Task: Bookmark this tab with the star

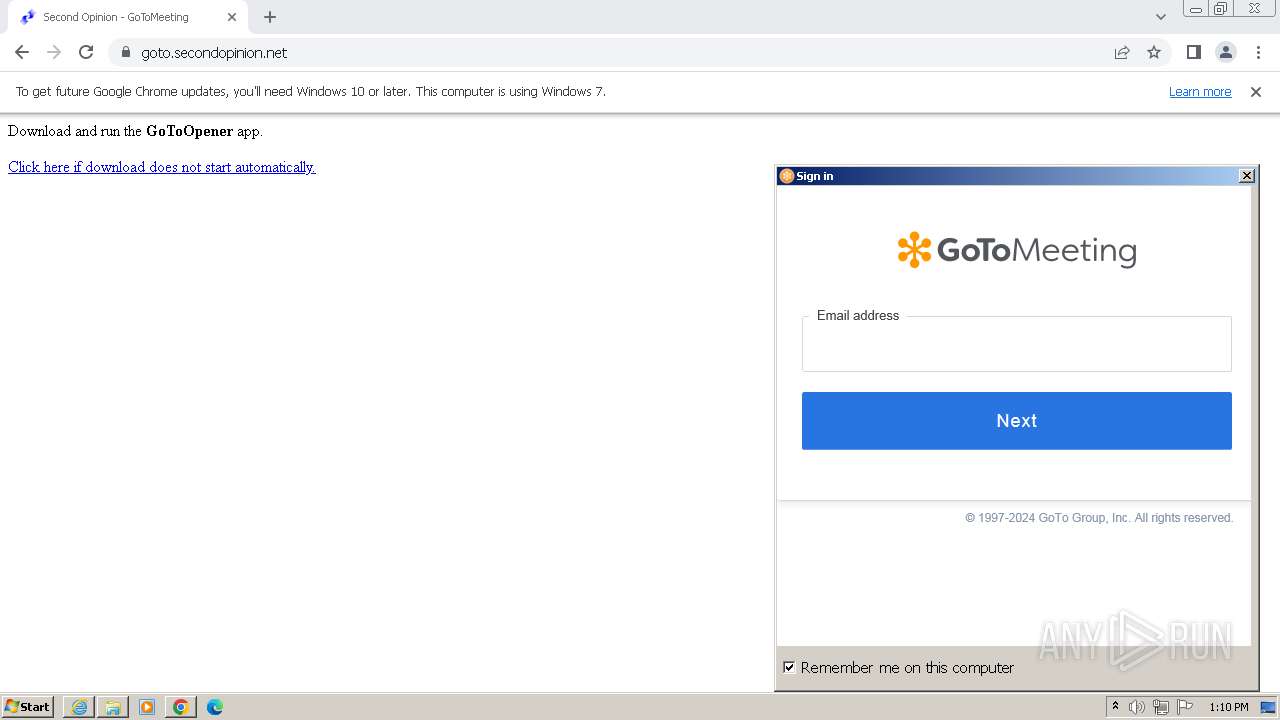Action: point(1154,52)
